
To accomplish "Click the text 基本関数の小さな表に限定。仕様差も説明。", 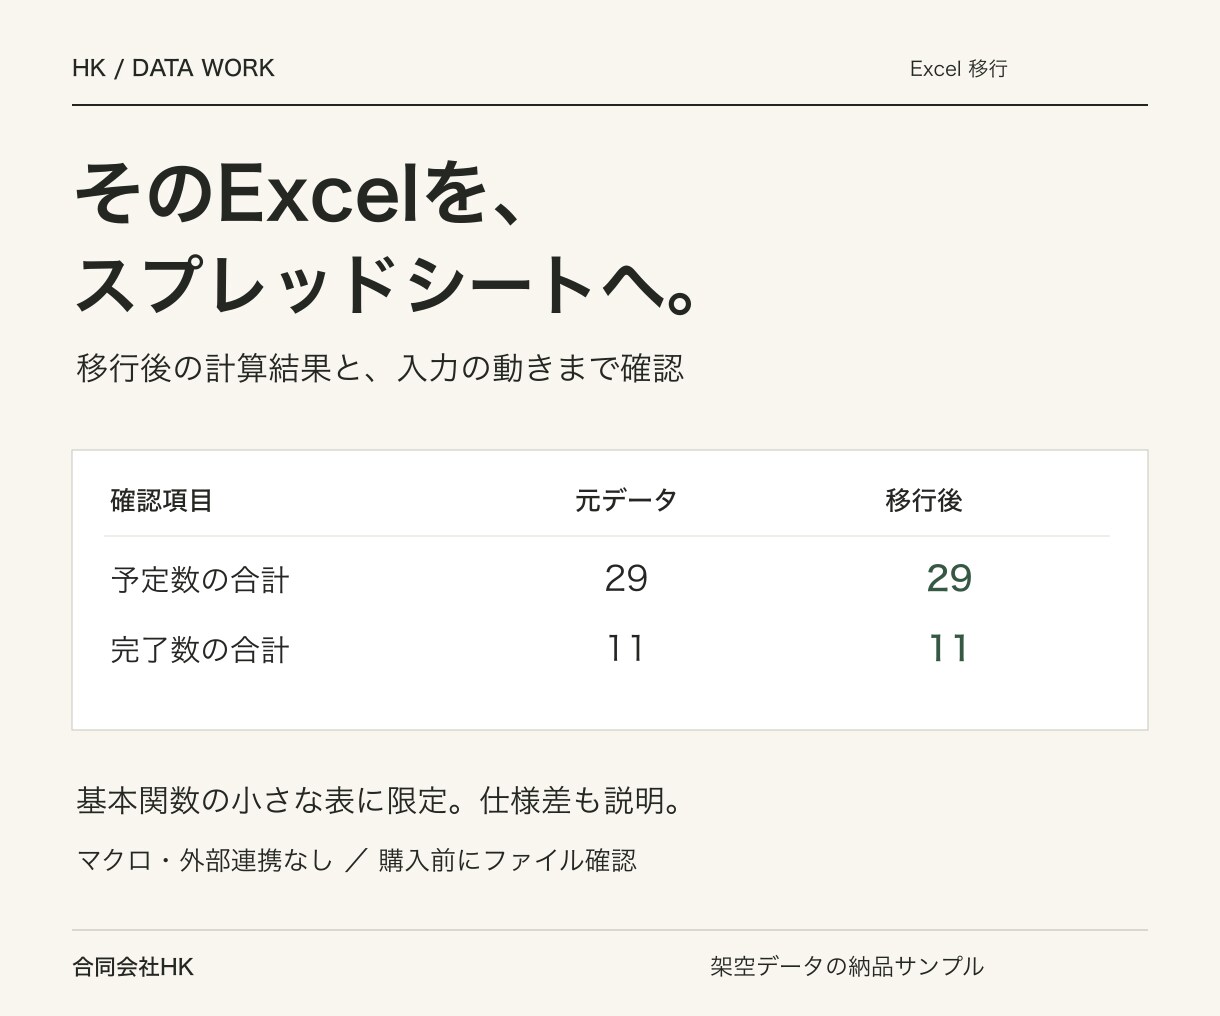I will tap(380, 801).
